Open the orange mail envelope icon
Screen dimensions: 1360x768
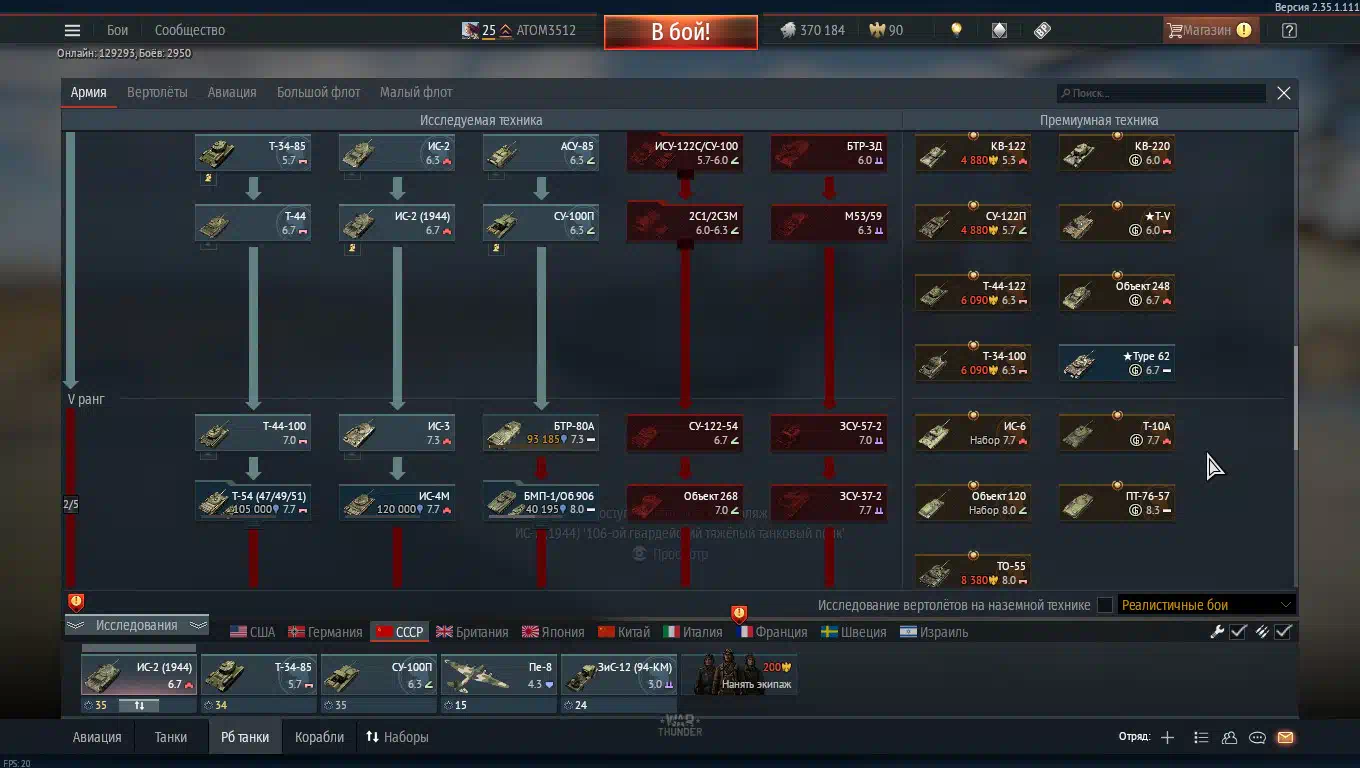click(1285, 737)
